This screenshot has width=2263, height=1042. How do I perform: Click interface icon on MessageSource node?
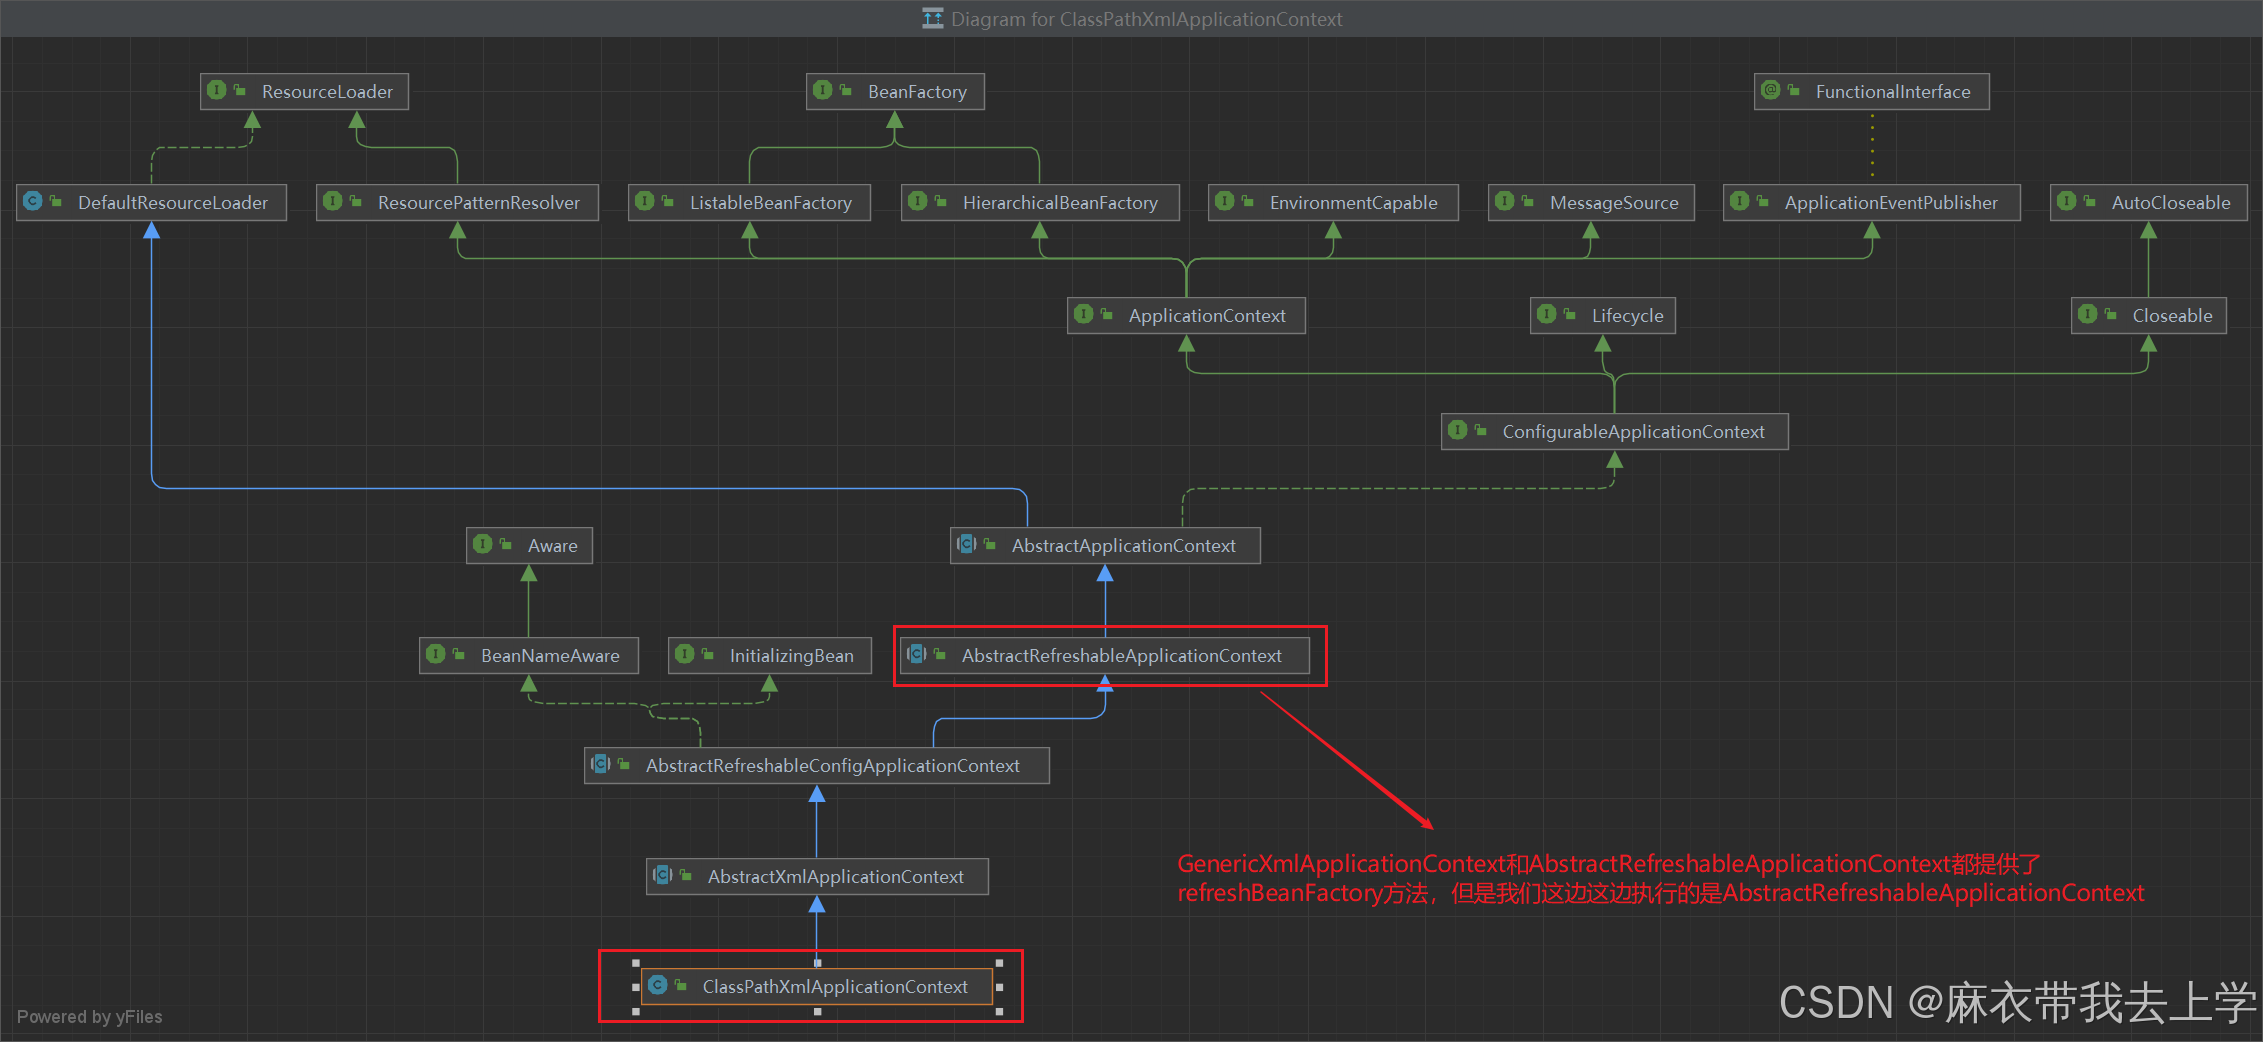tap(1505, 201)
